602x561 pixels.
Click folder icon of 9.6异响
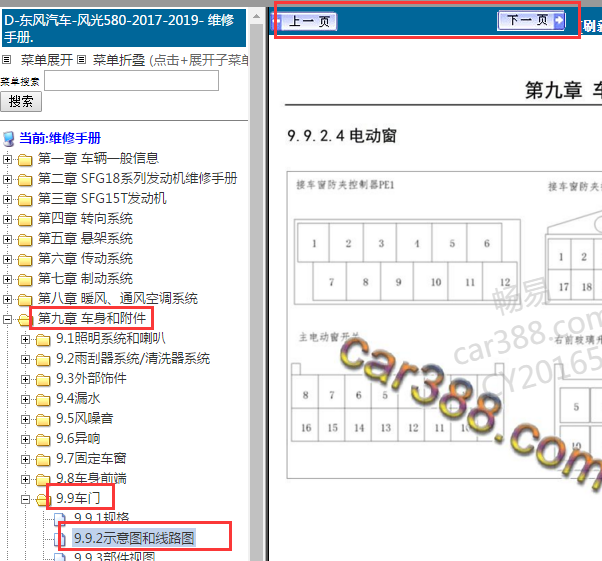coord(43,439)
